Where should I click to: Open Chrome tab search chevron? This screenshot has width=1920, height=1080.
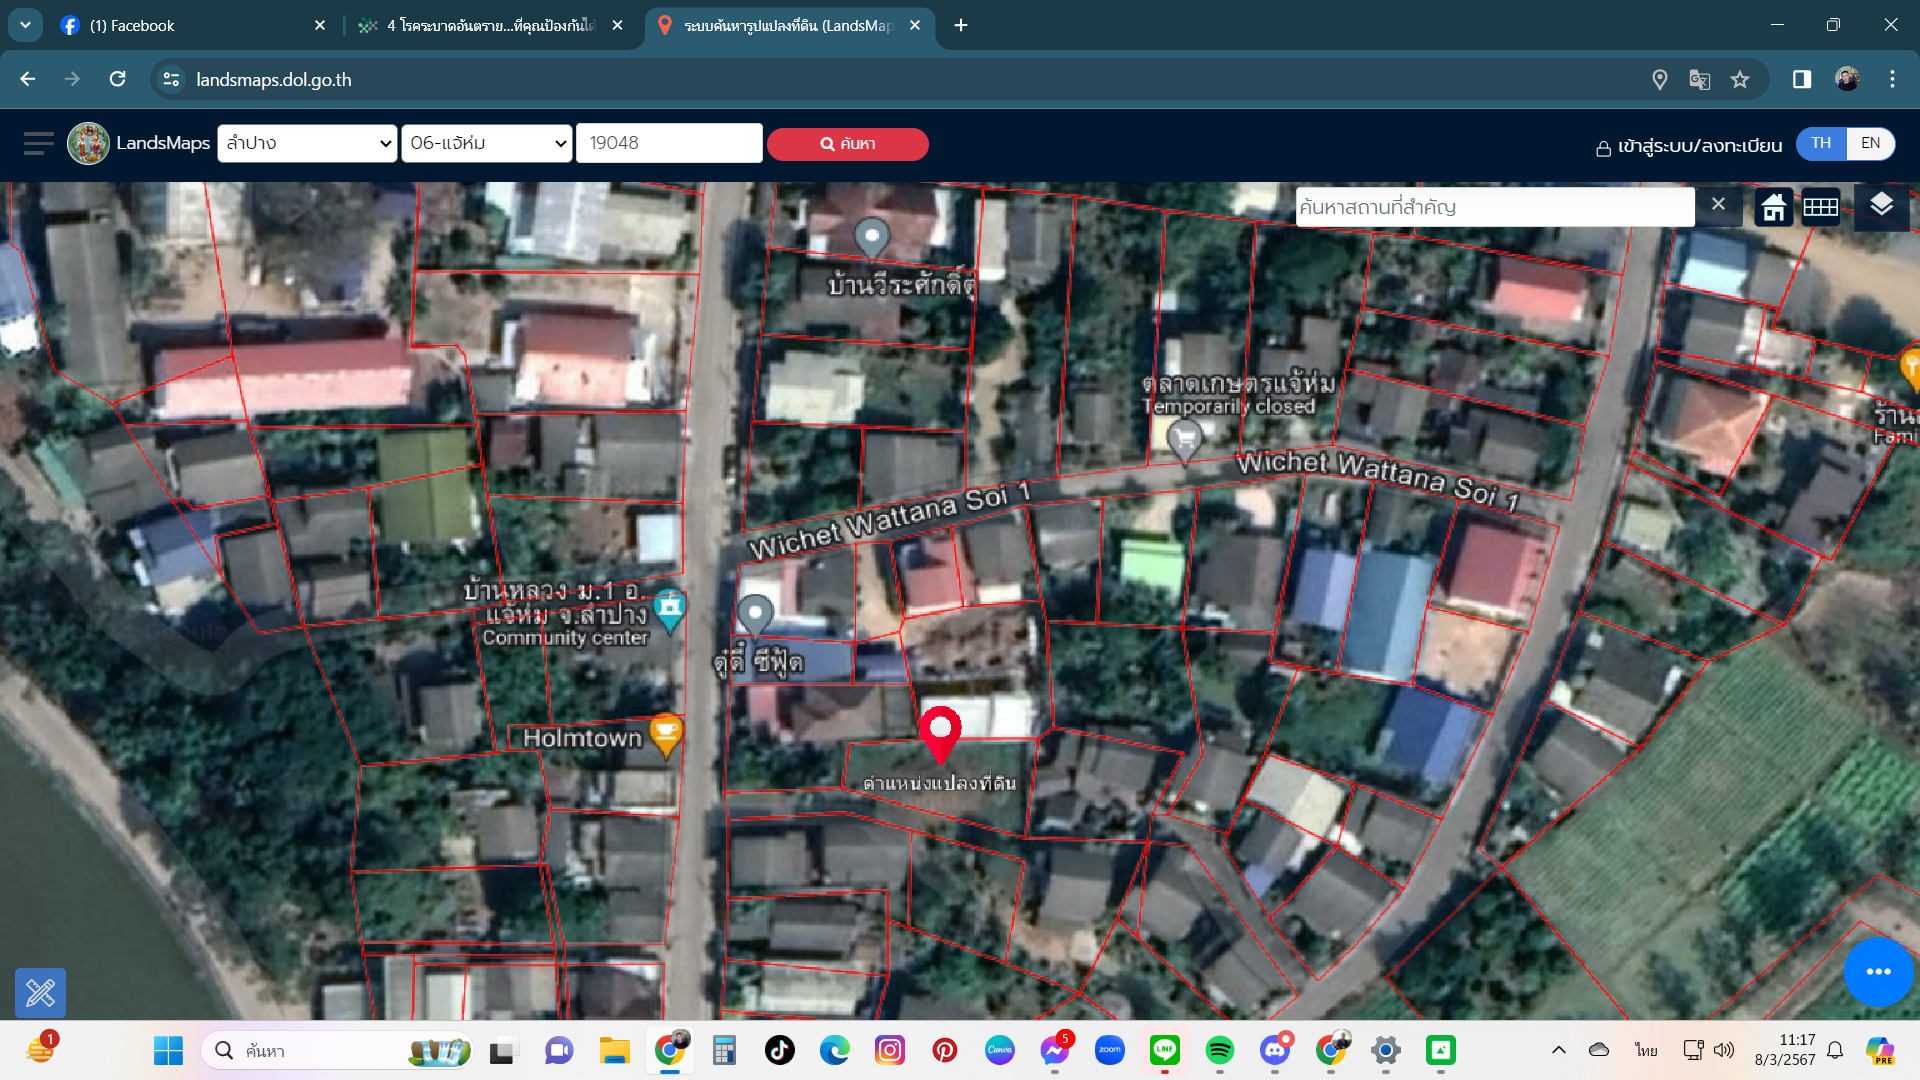tap(25, 25)
